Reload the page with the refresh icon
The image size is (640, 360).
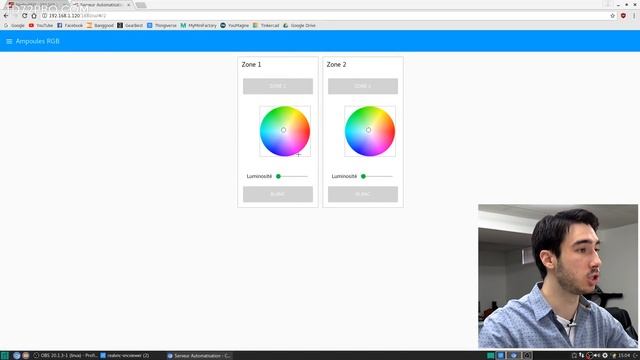24,16
